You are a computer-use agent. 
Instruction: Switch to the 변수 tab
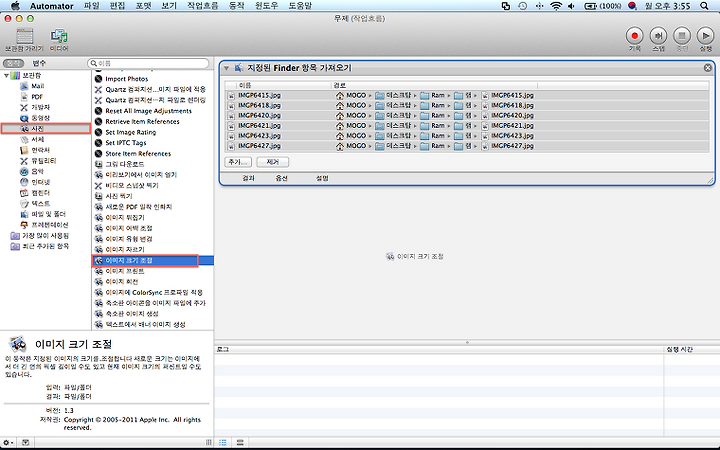click(x=39, y=63)
